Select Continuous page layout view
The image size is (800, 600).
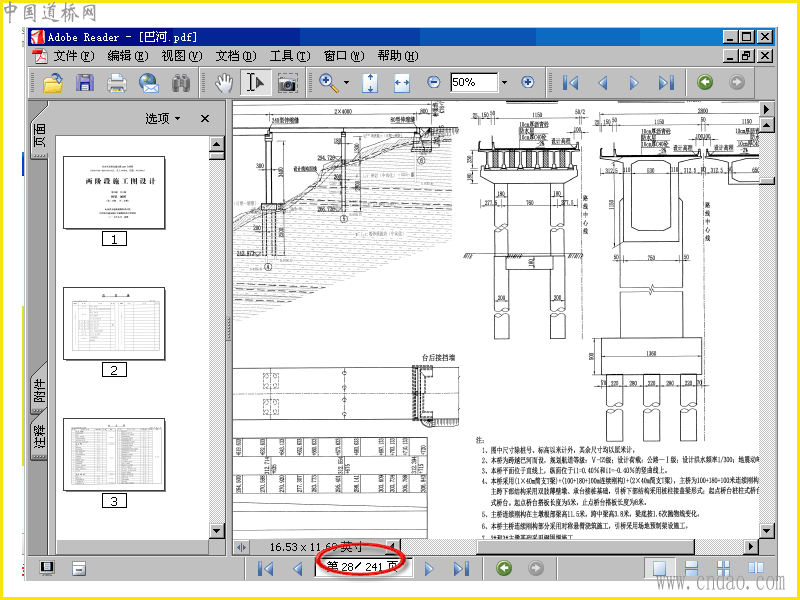click(x=691, y=568)
